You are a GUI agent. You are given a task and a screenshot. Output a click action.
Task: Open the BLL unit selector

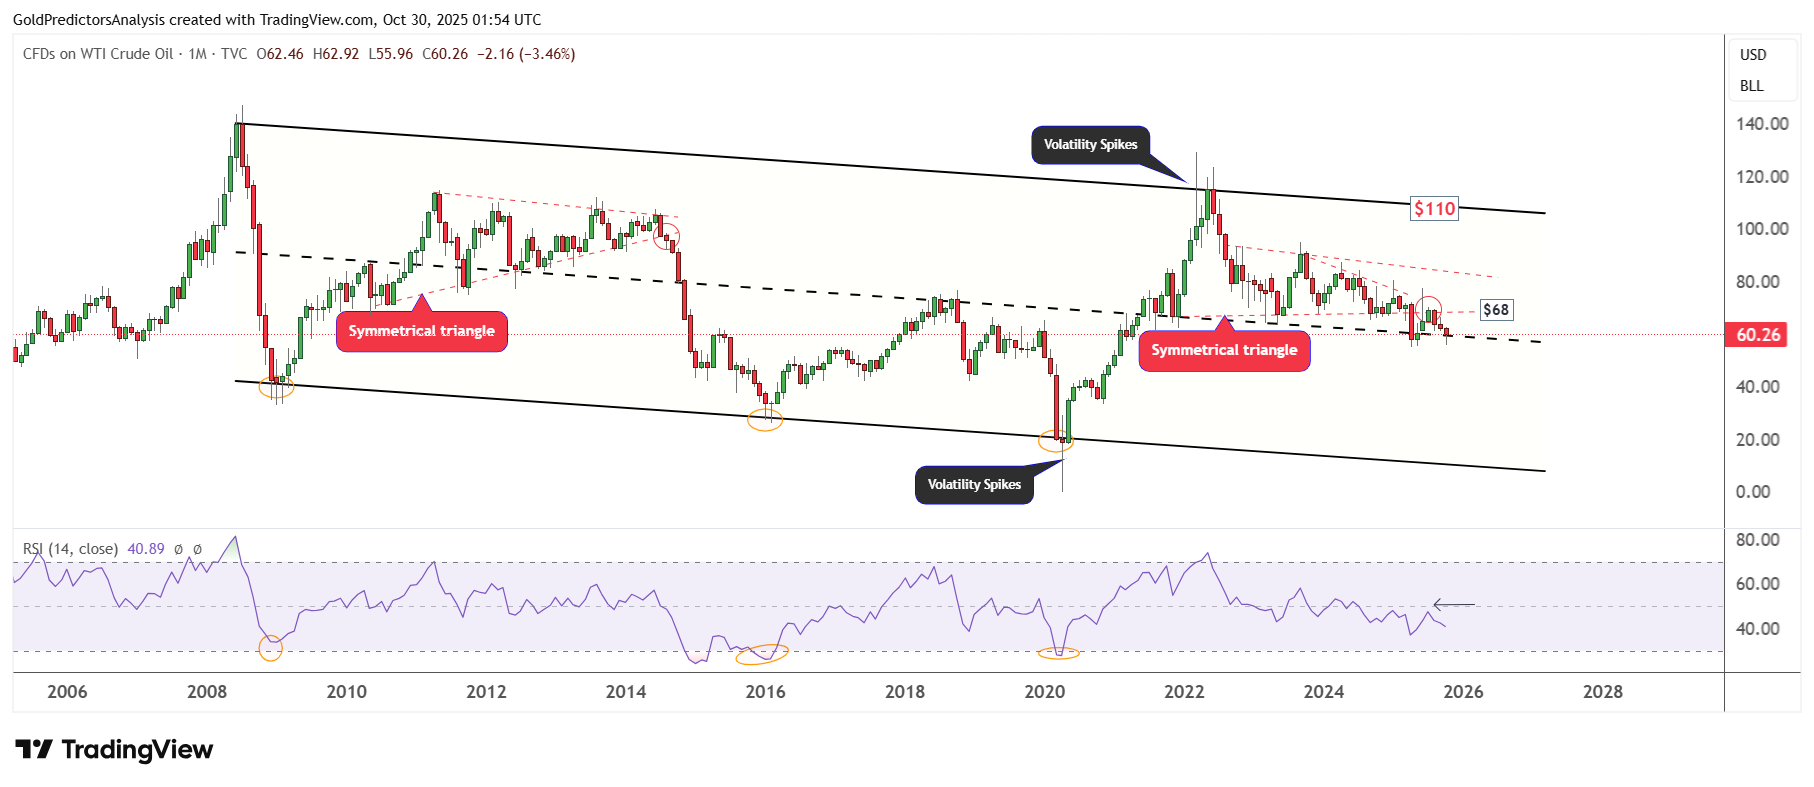pos(1752,86)
